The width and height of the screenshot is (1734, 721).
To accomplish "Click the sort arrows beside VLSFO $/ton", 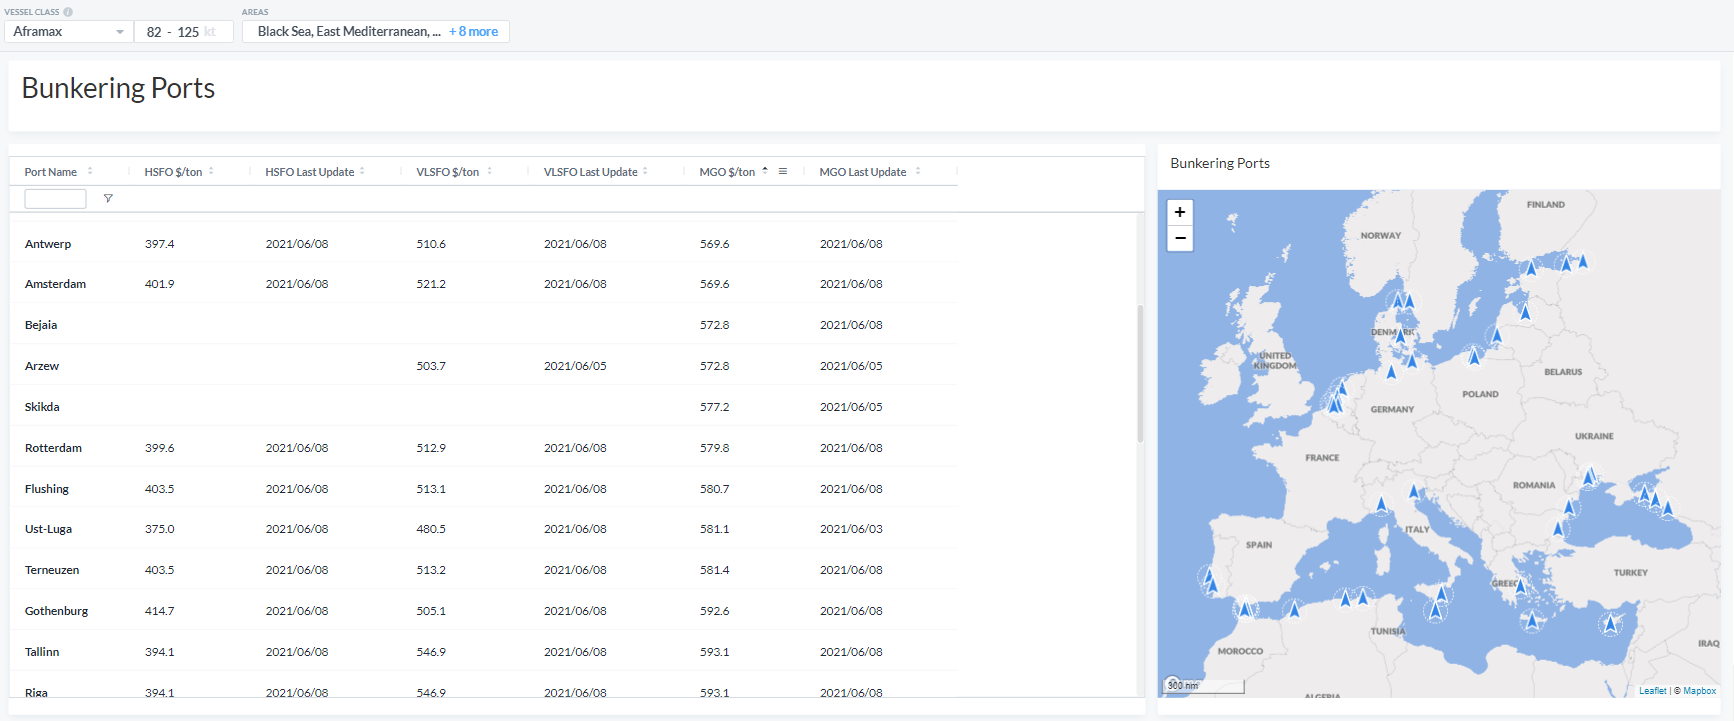I will click(489, 171).
